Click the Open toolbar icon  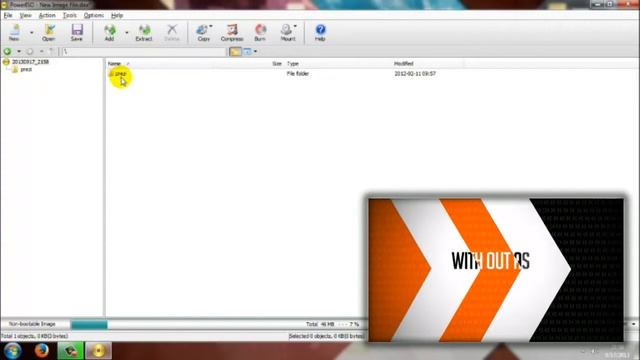[x=49, y=32]
